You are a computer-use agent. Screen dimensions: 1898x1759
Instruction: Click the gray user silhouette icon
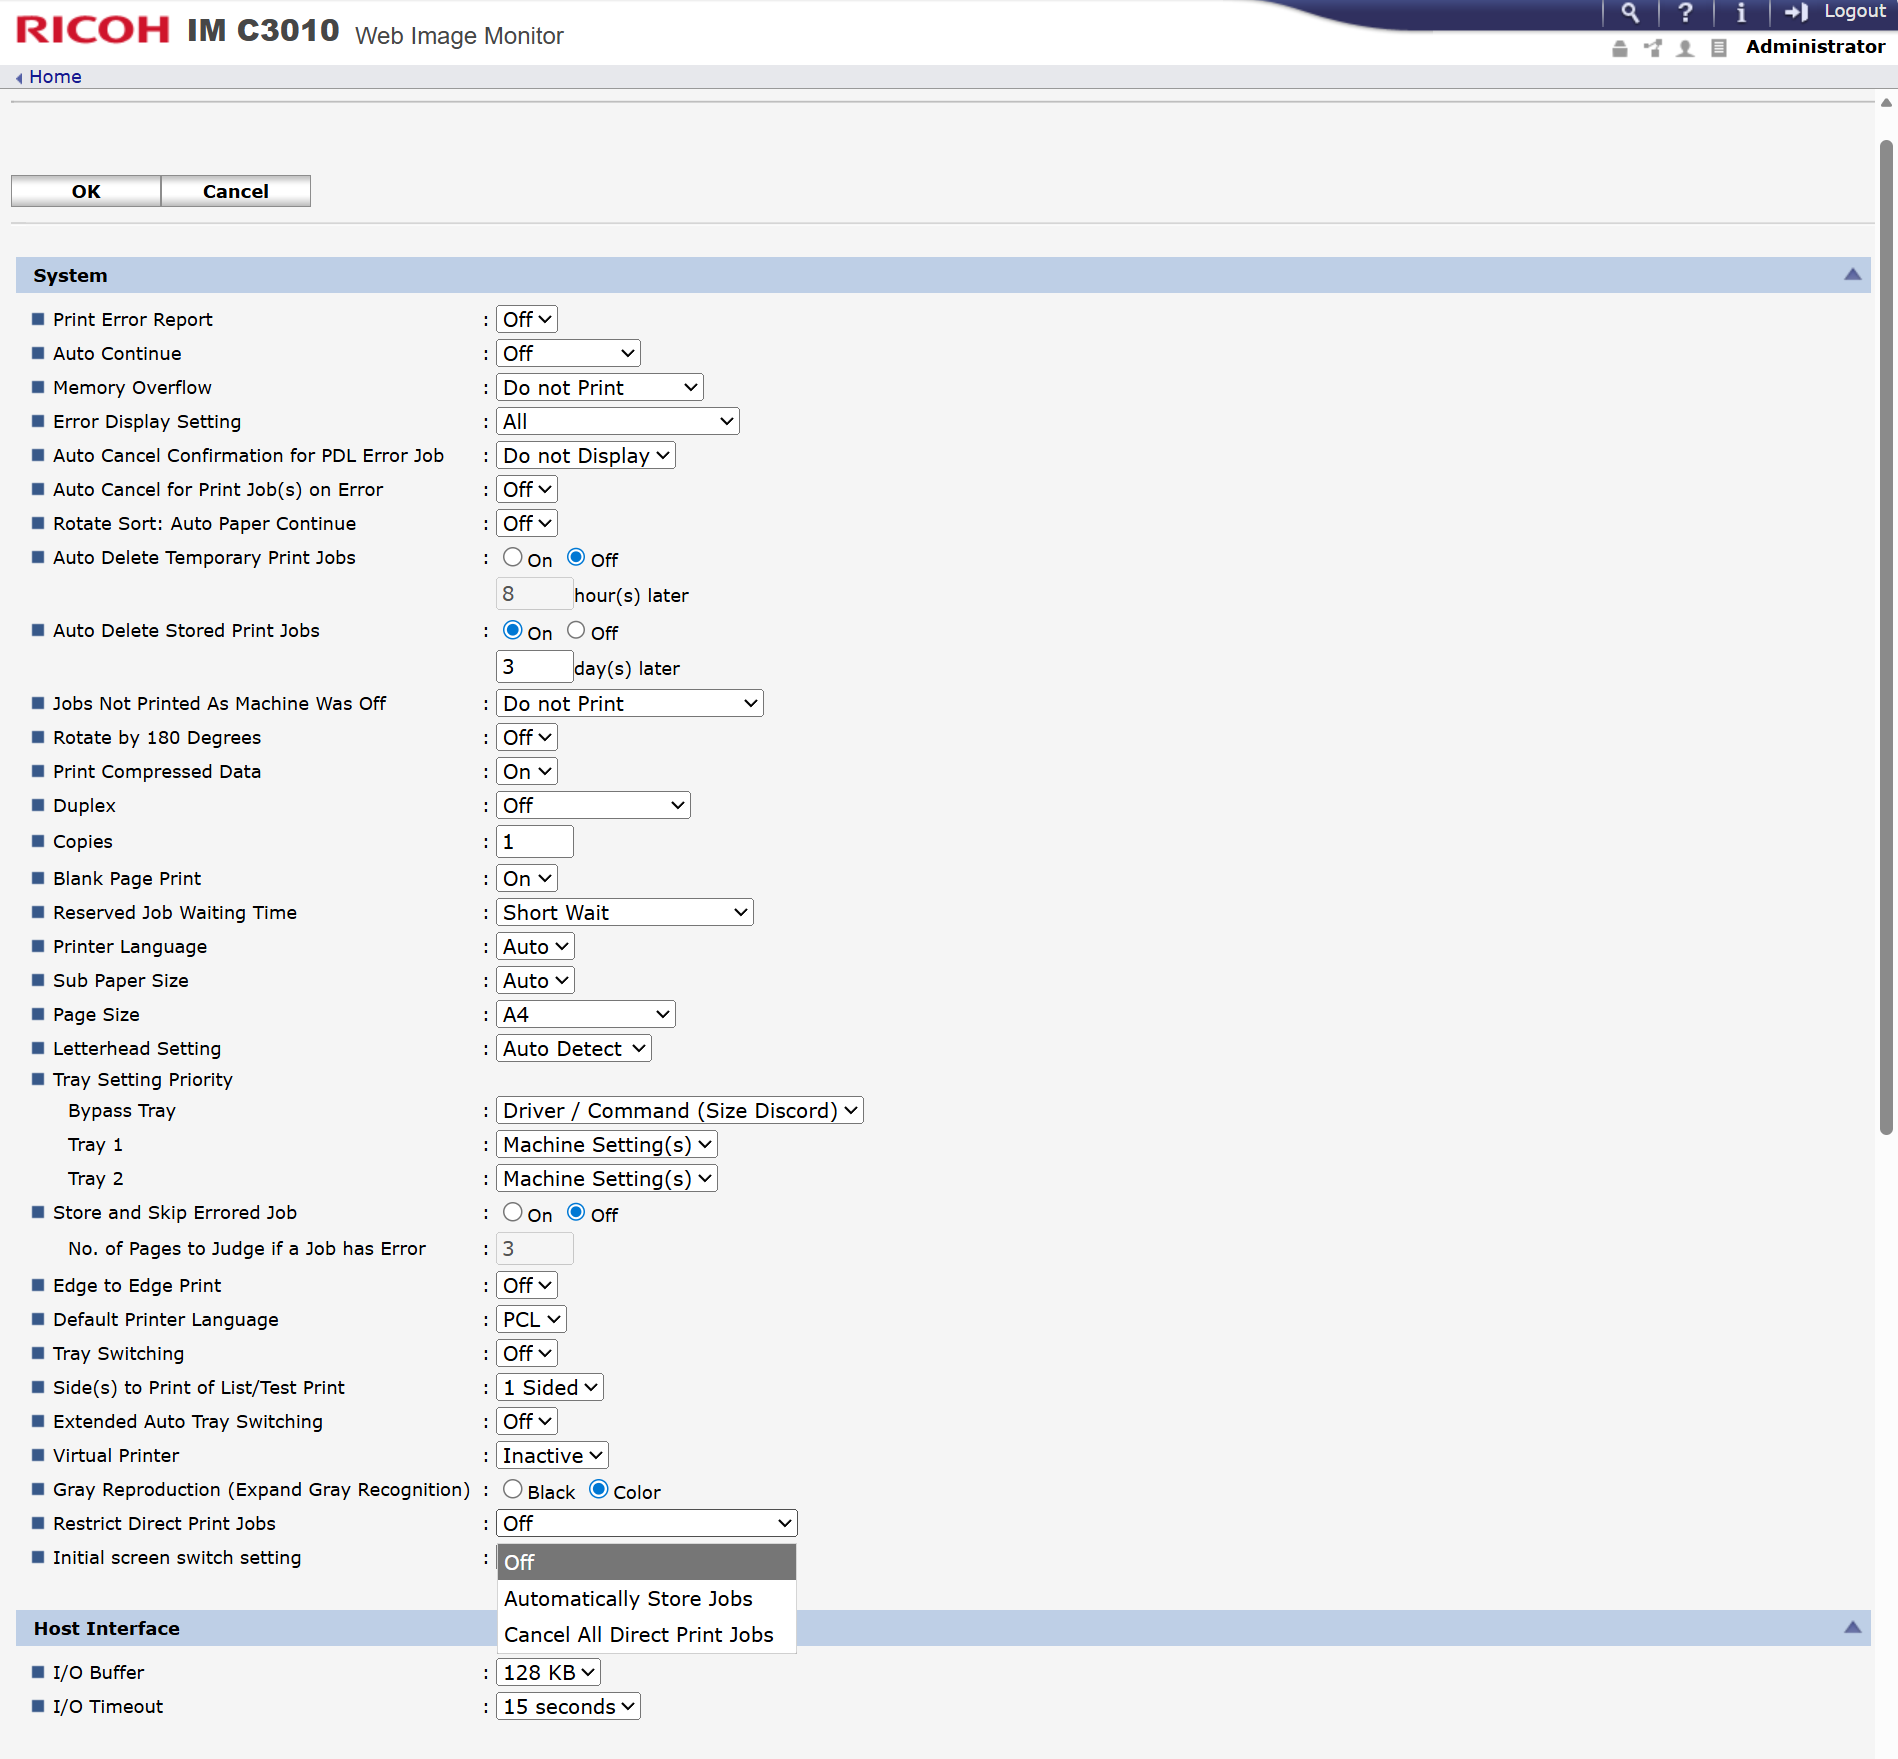click(x=1686, y=48)
